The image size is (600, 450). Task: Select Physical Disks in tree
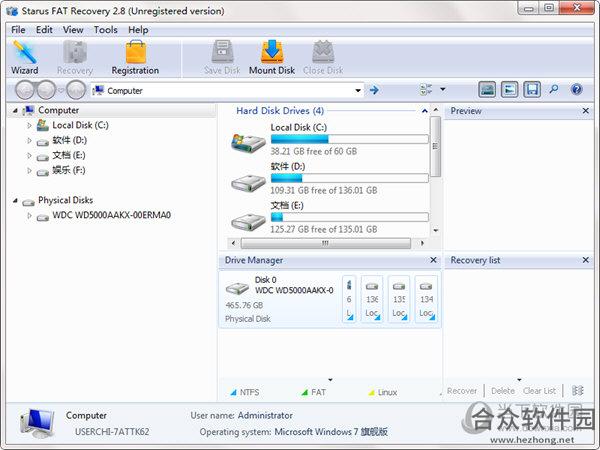[x=65, y=201]
